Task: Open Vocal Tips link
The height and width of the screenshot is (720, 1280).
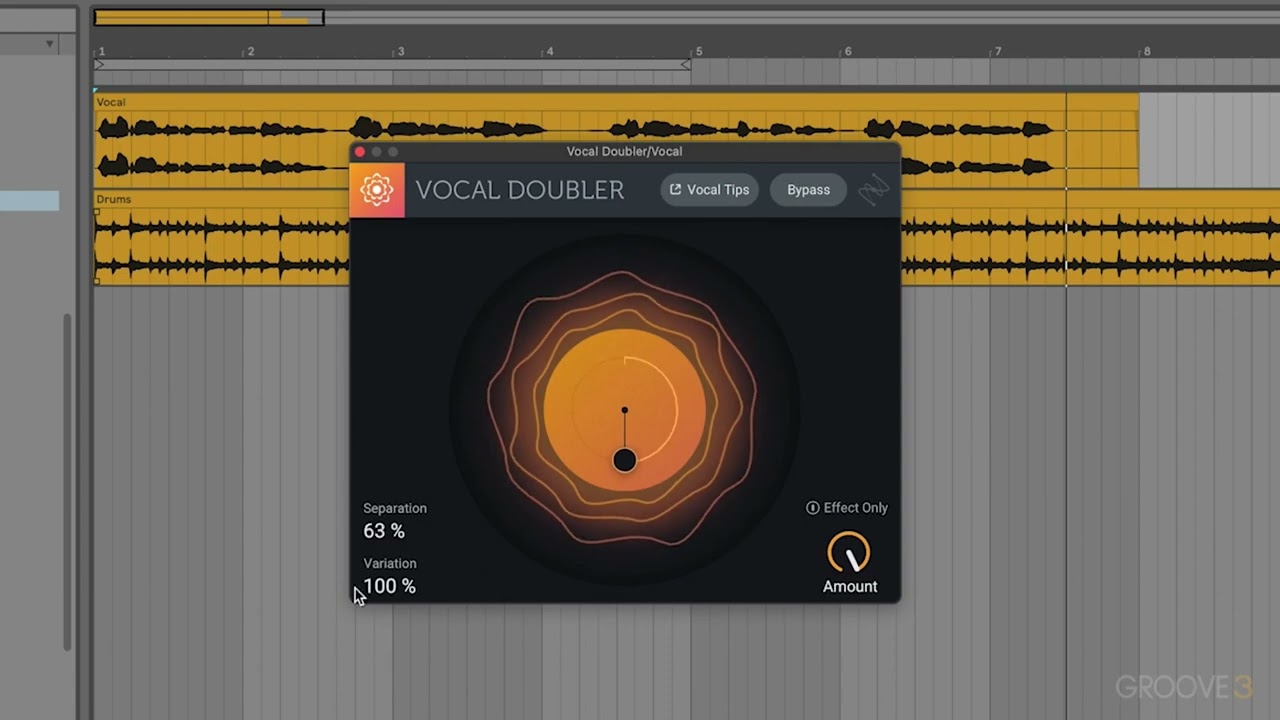Action: tap(709, 190)
